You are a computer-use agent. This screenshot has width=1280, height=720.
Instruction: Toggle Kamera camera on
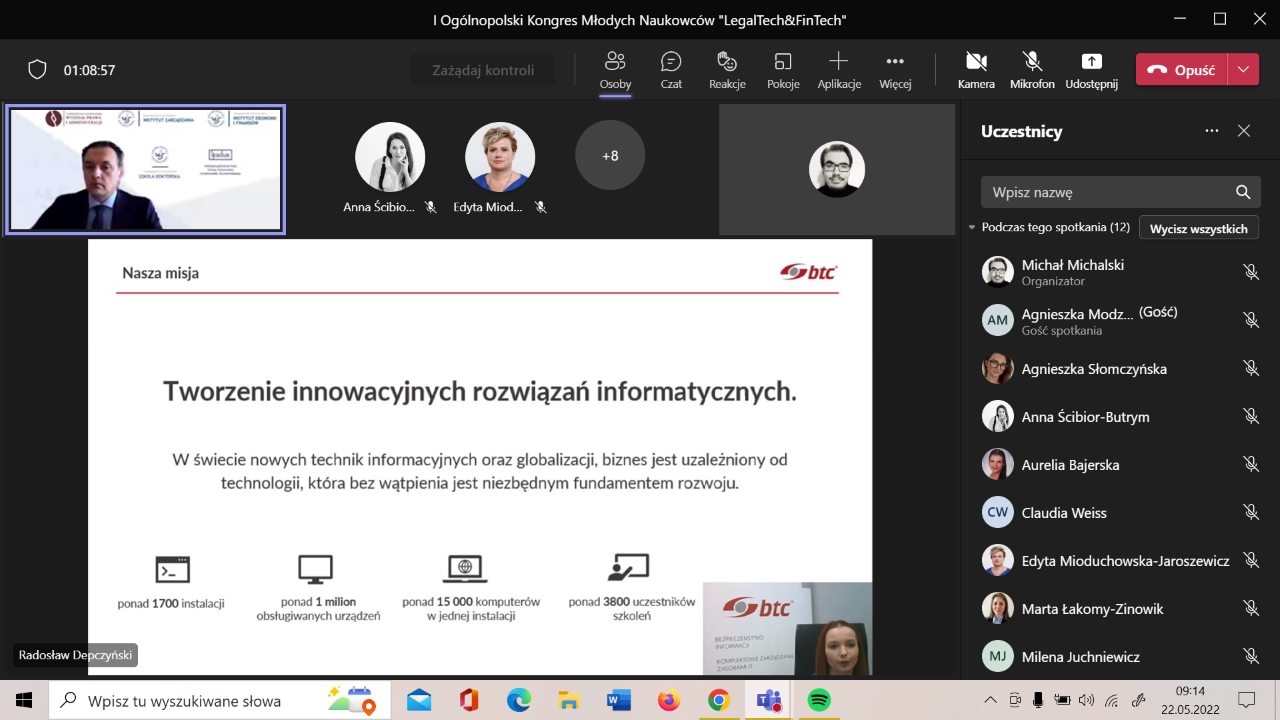click(x=976, y=70)
